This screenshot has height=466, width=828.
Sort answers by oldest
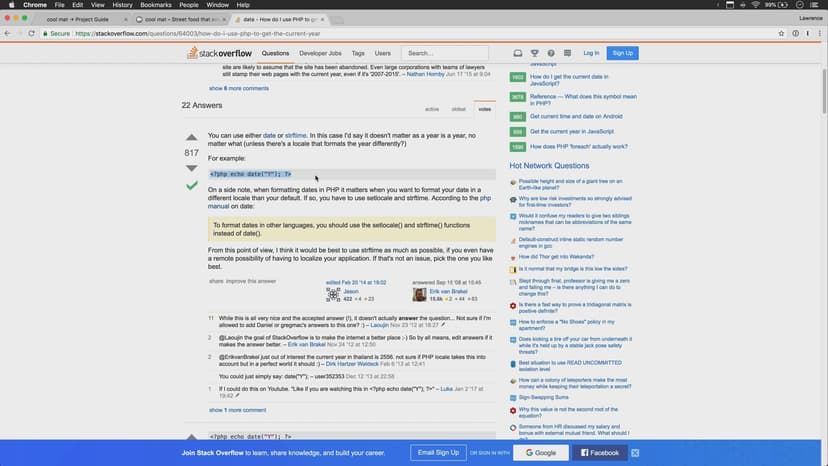point(458,109)
